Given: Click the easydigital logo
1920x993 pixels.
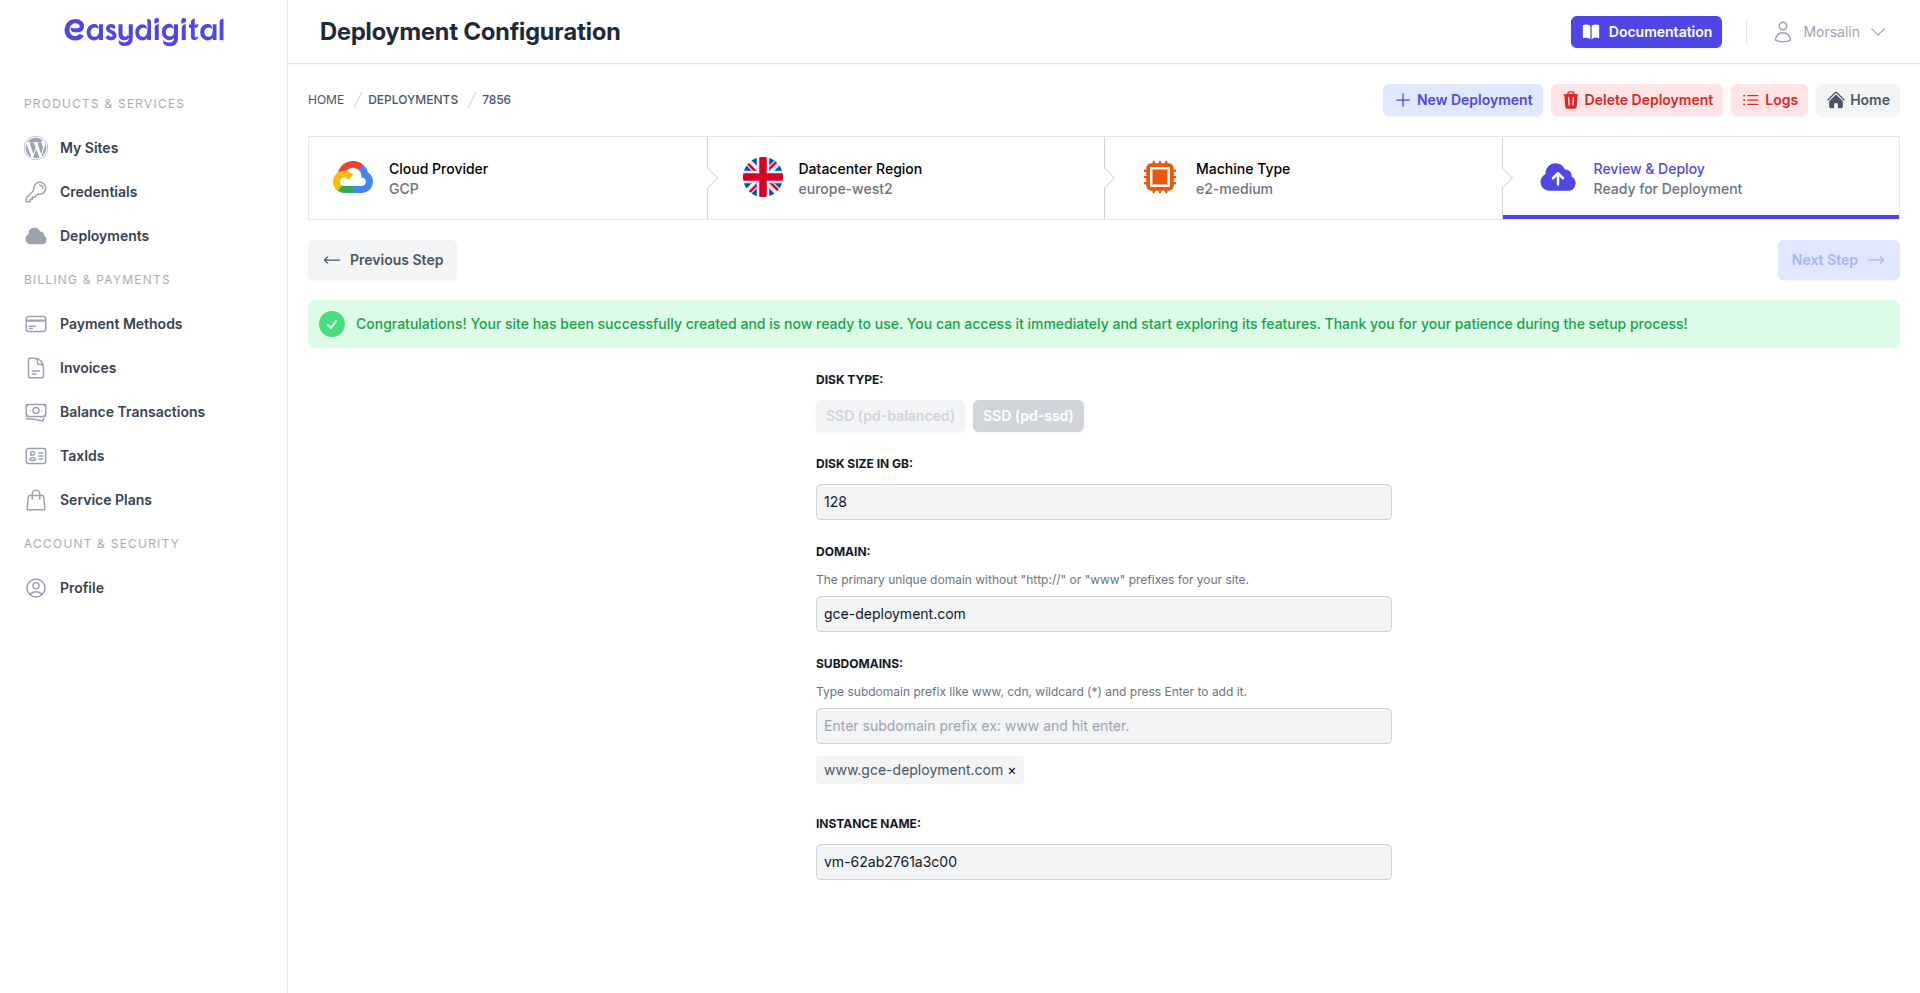Looking at the screenshot, I should 143,31.
